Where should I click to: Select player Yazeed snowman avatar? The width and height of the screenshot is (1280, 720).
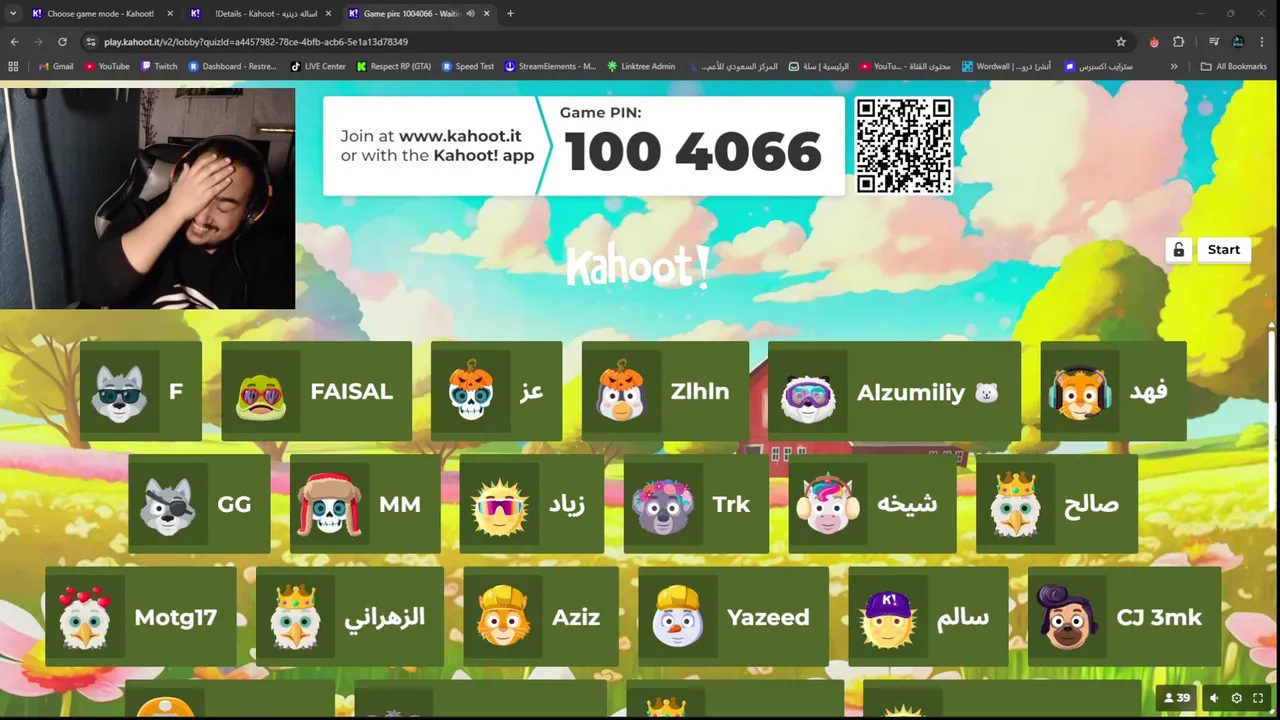point(677,618)
